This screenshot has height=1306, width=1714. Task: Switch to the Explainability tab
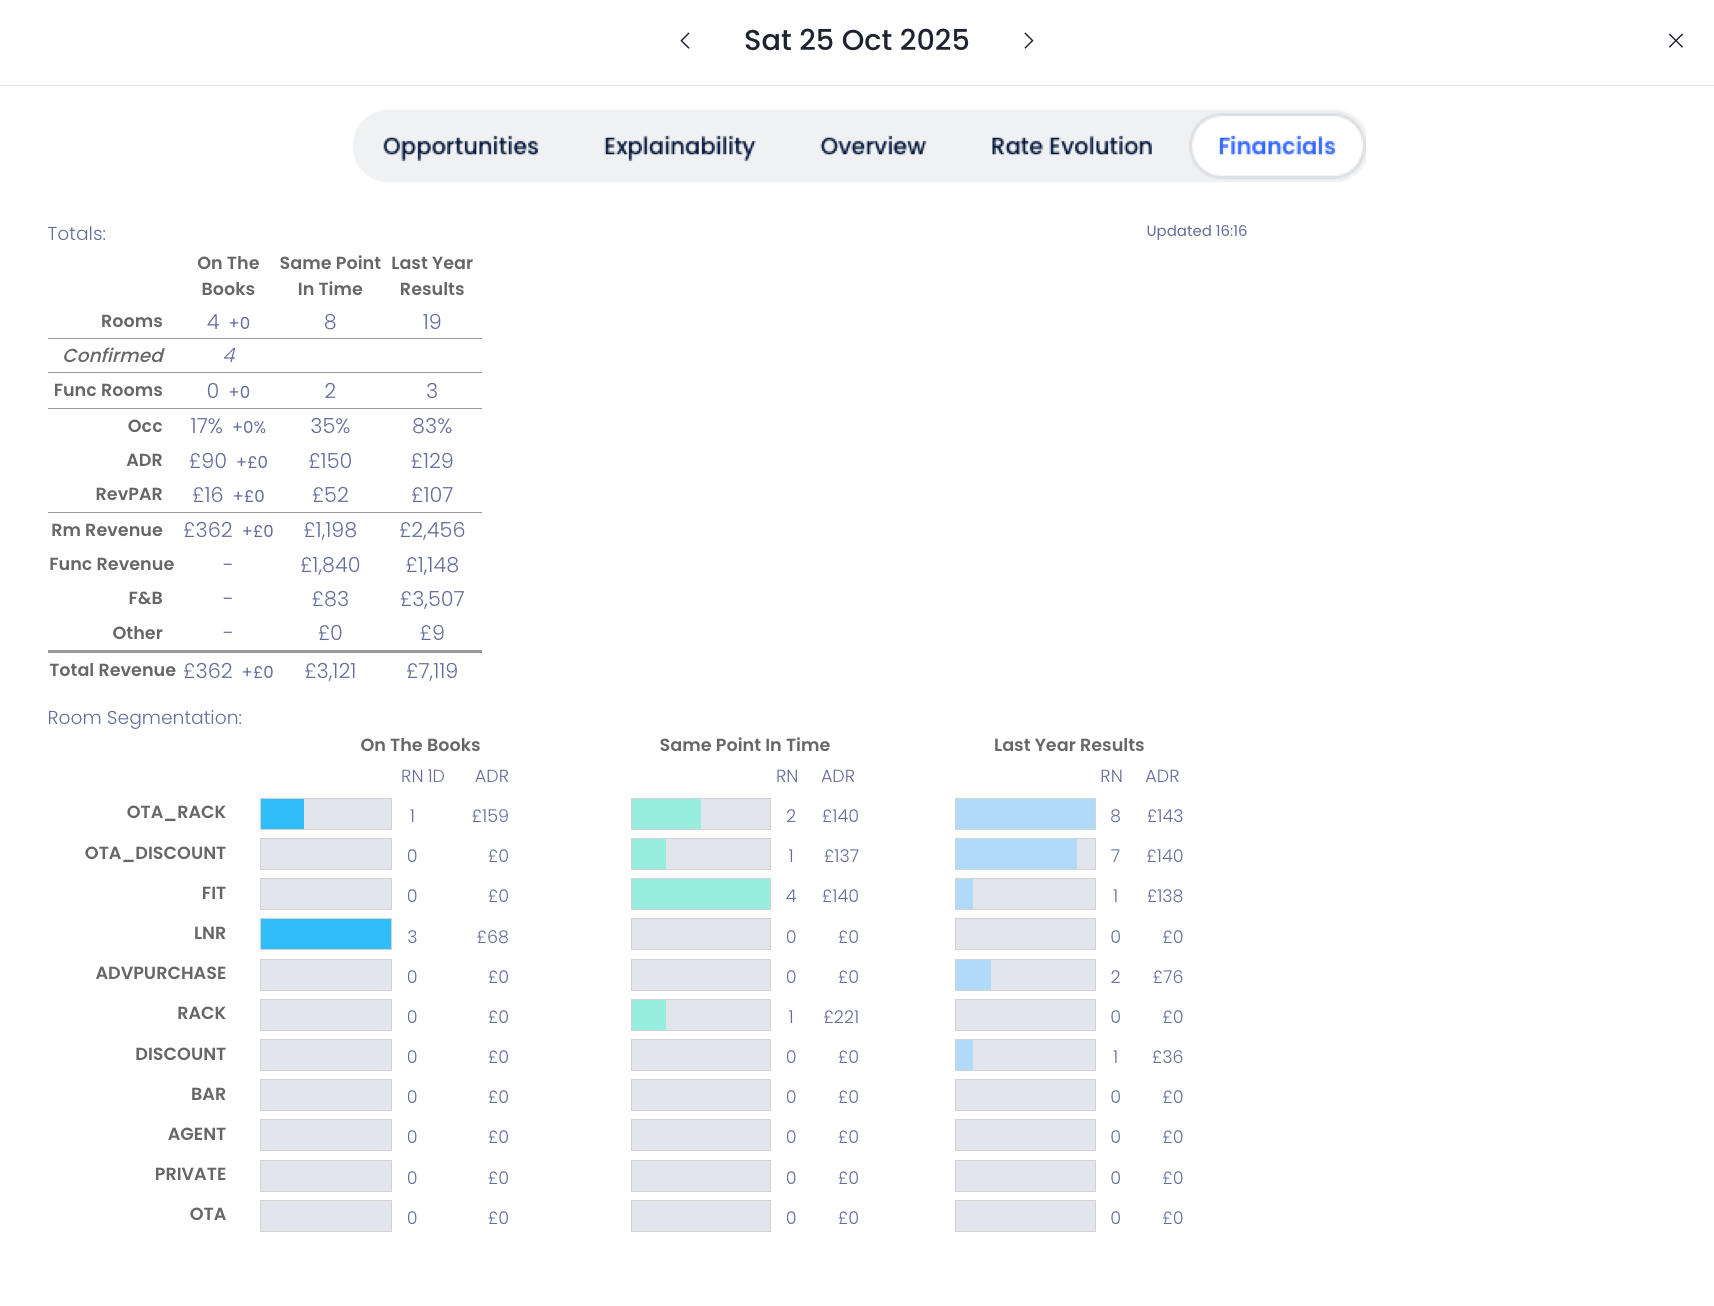pyautogui.click(x=679, y=146)
